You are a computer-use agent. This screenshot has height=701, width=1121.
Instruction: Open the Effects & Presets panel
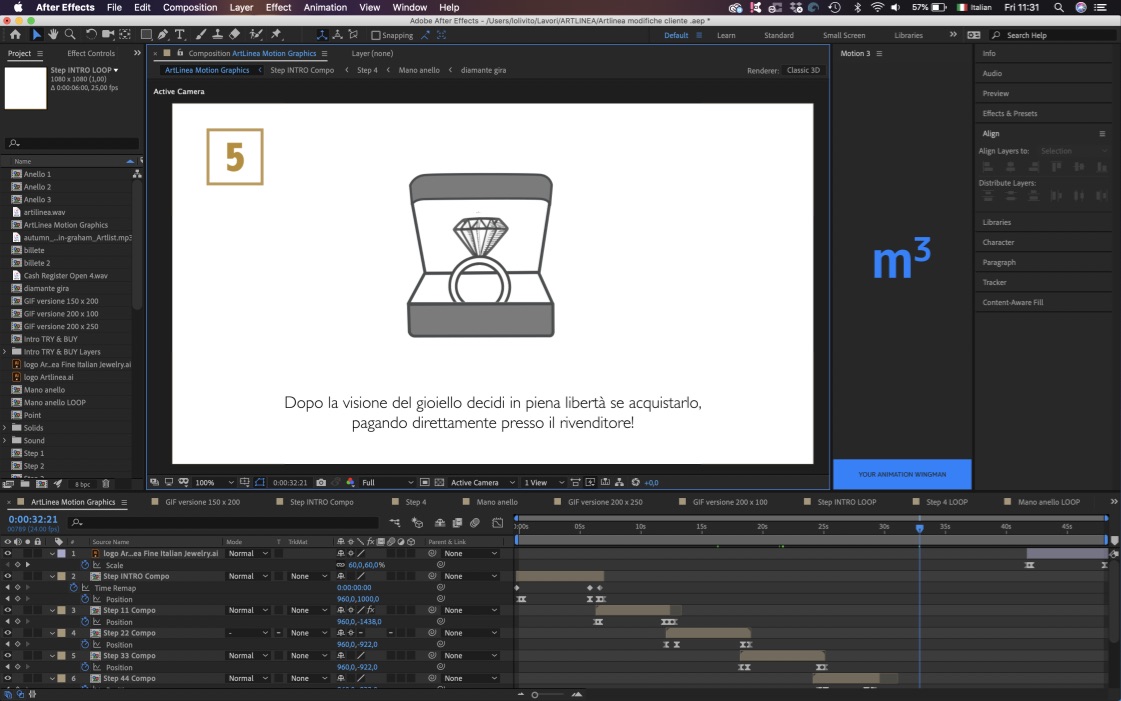point(1009,114)
